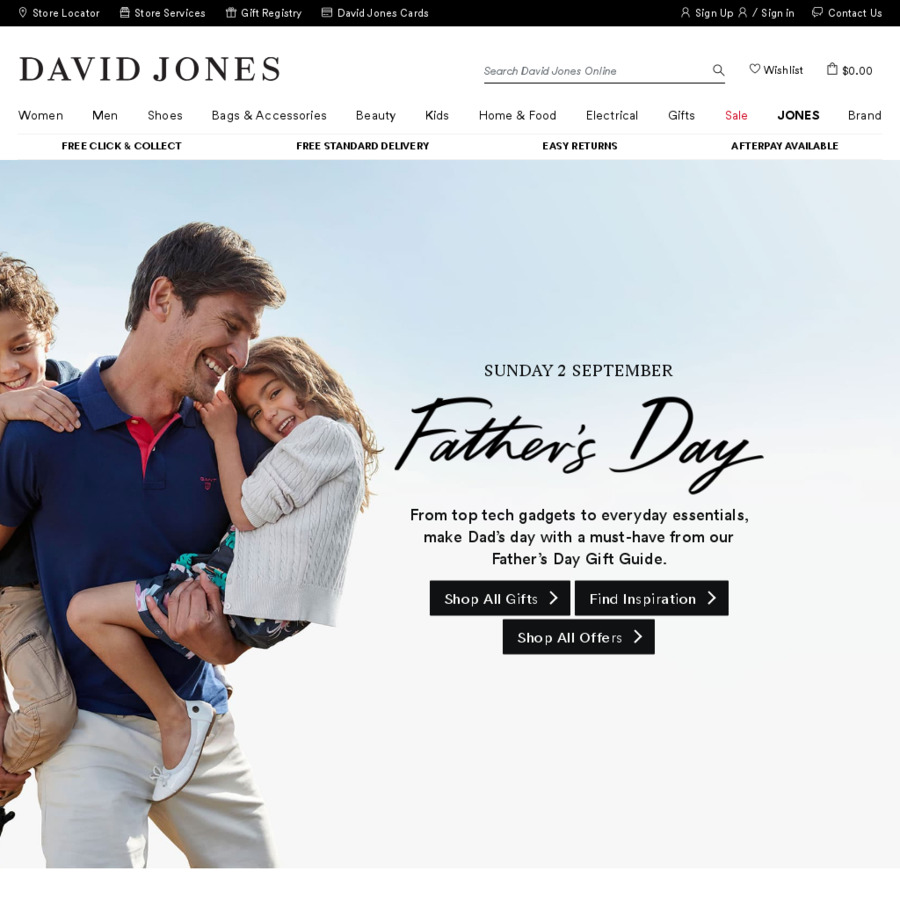This screenshot has width=900, height=900.
Task: Open the Women menu
Action: coord(41,115)
